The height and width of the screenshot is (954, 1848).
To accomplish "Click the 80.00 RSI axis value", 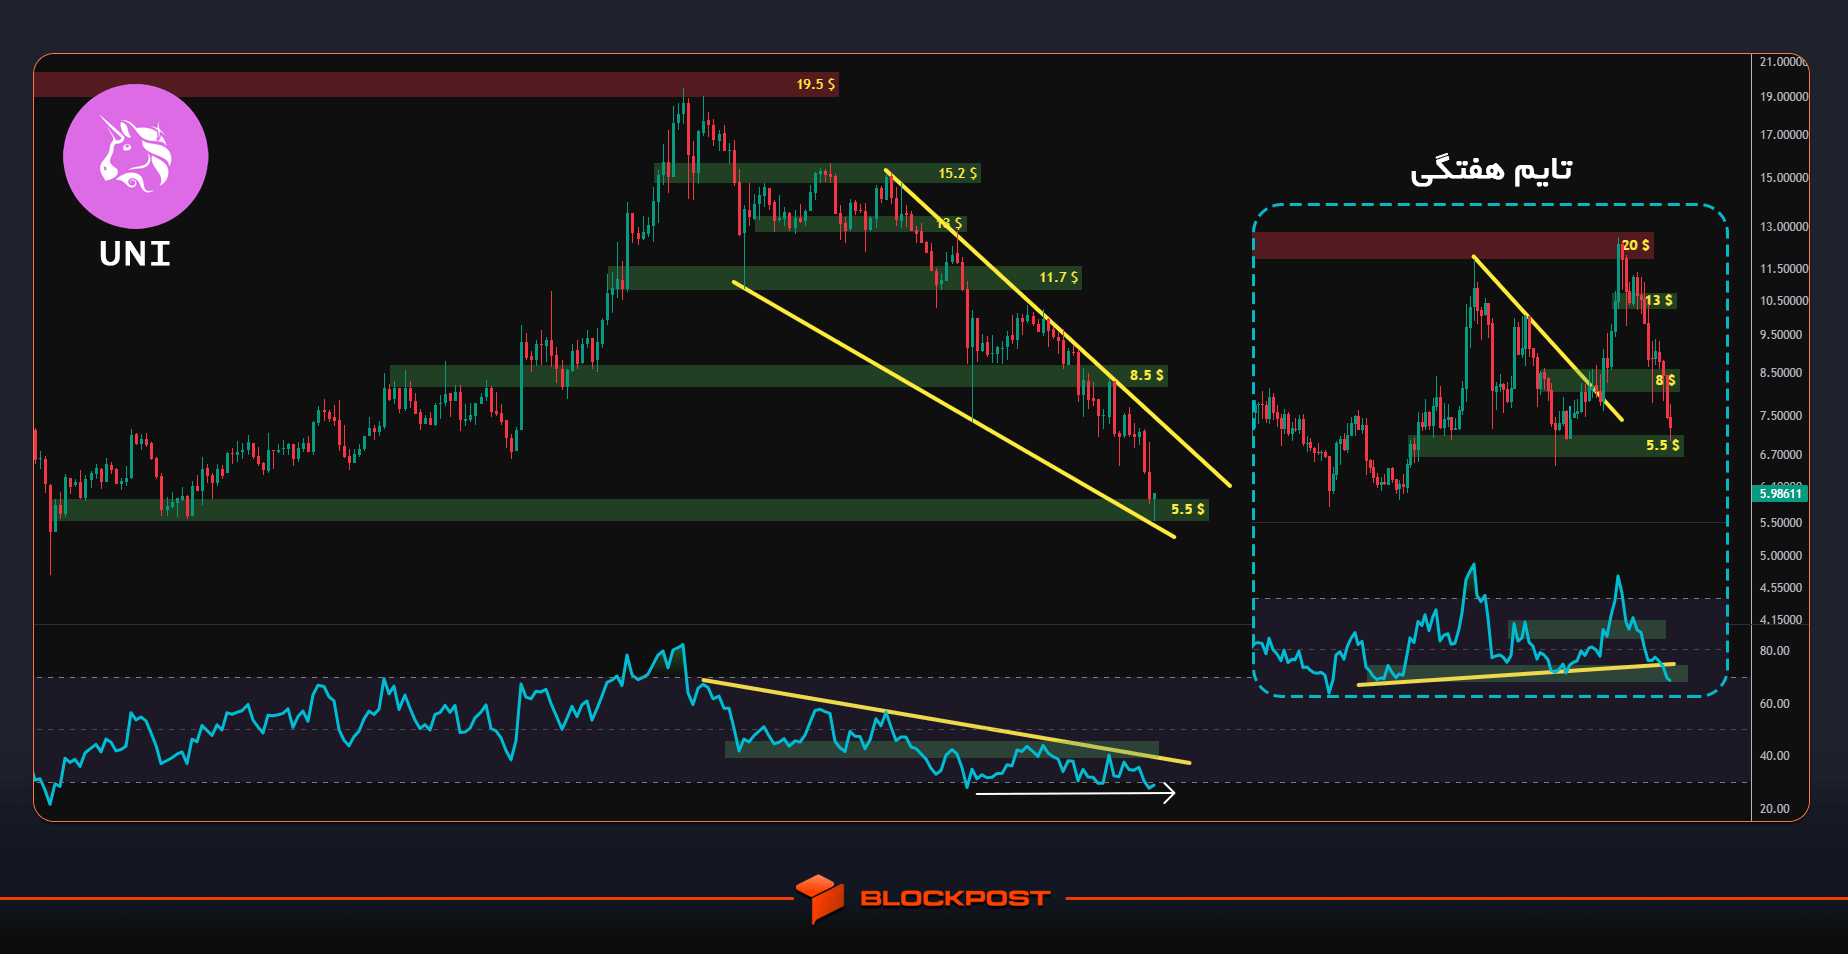I will [1774, 651].
